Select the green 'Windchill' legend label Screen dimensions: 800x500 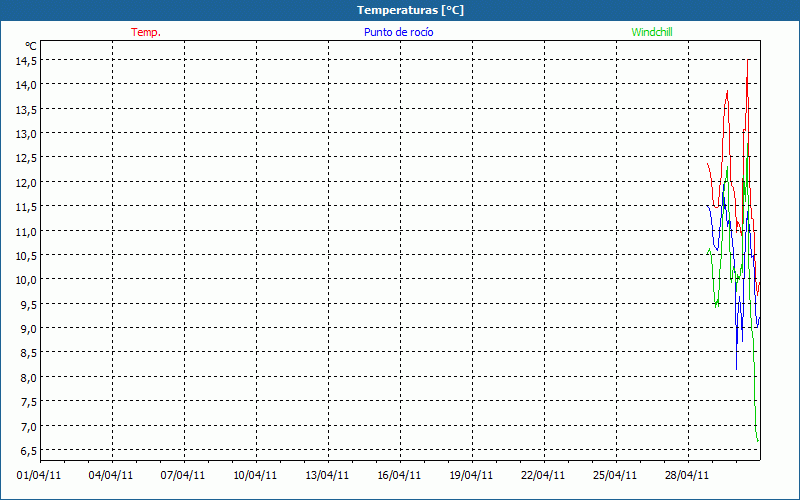(652, 32)
